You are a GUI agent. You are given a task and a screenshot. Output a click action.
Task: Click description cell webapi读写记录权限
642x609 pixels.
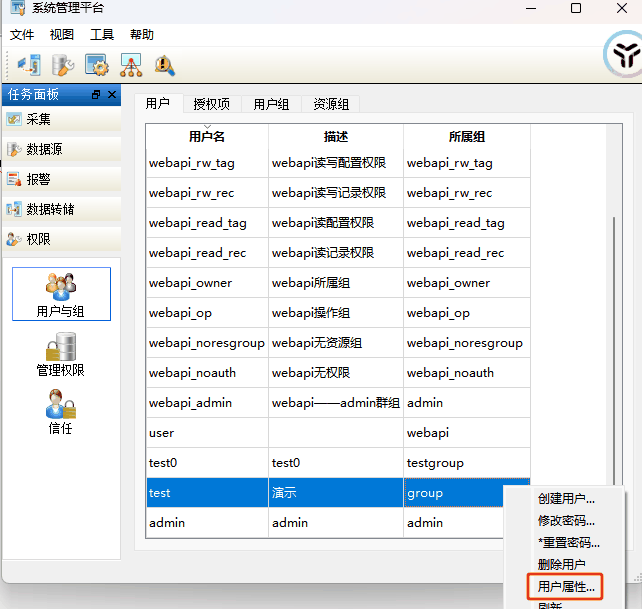(336, 193)
